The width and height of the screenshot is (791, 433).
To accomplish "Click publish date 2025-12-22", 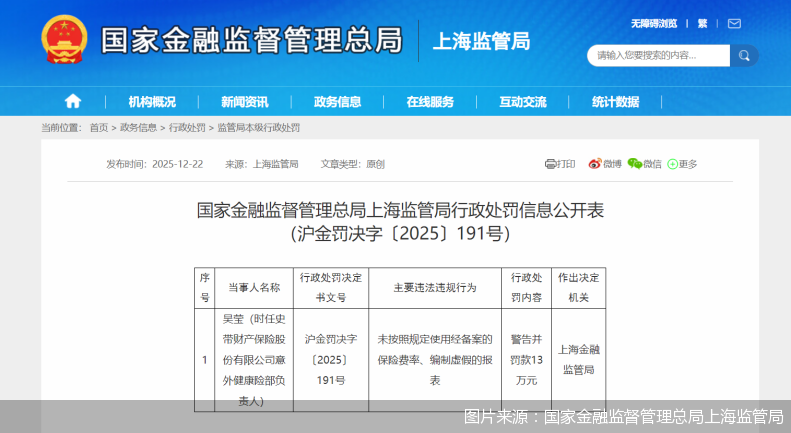I will click(178, 164).
